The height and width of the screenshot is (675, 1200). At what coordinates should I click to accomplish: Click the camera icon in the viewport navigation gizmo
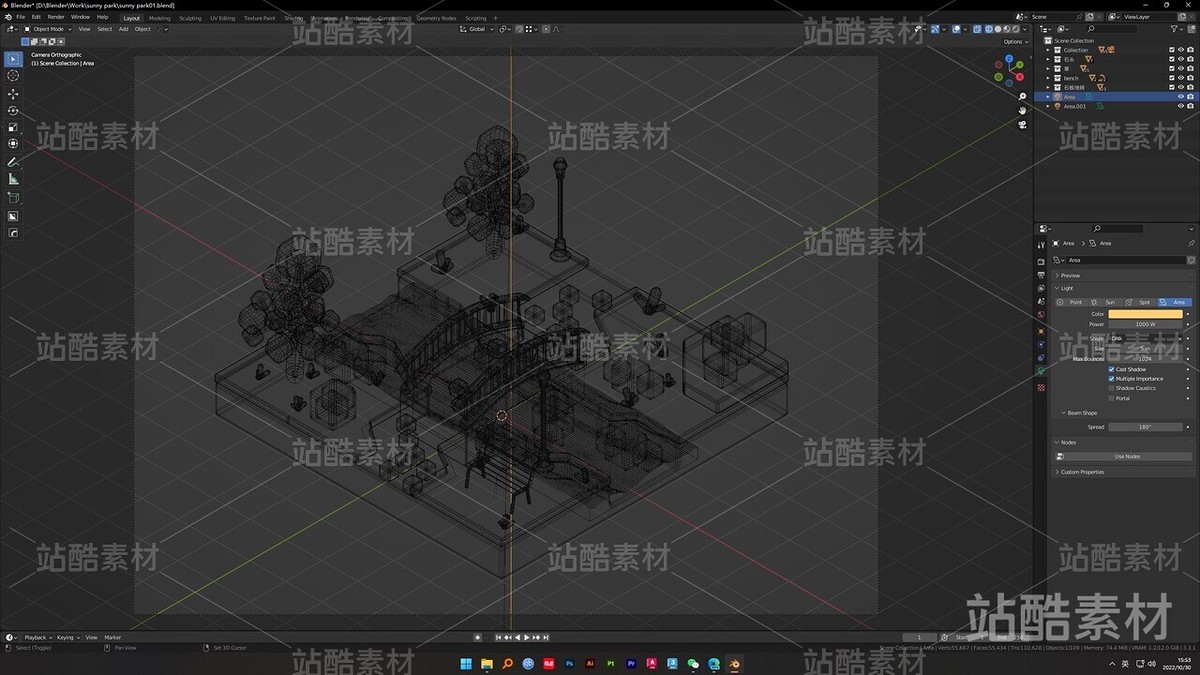point(1022,125)
